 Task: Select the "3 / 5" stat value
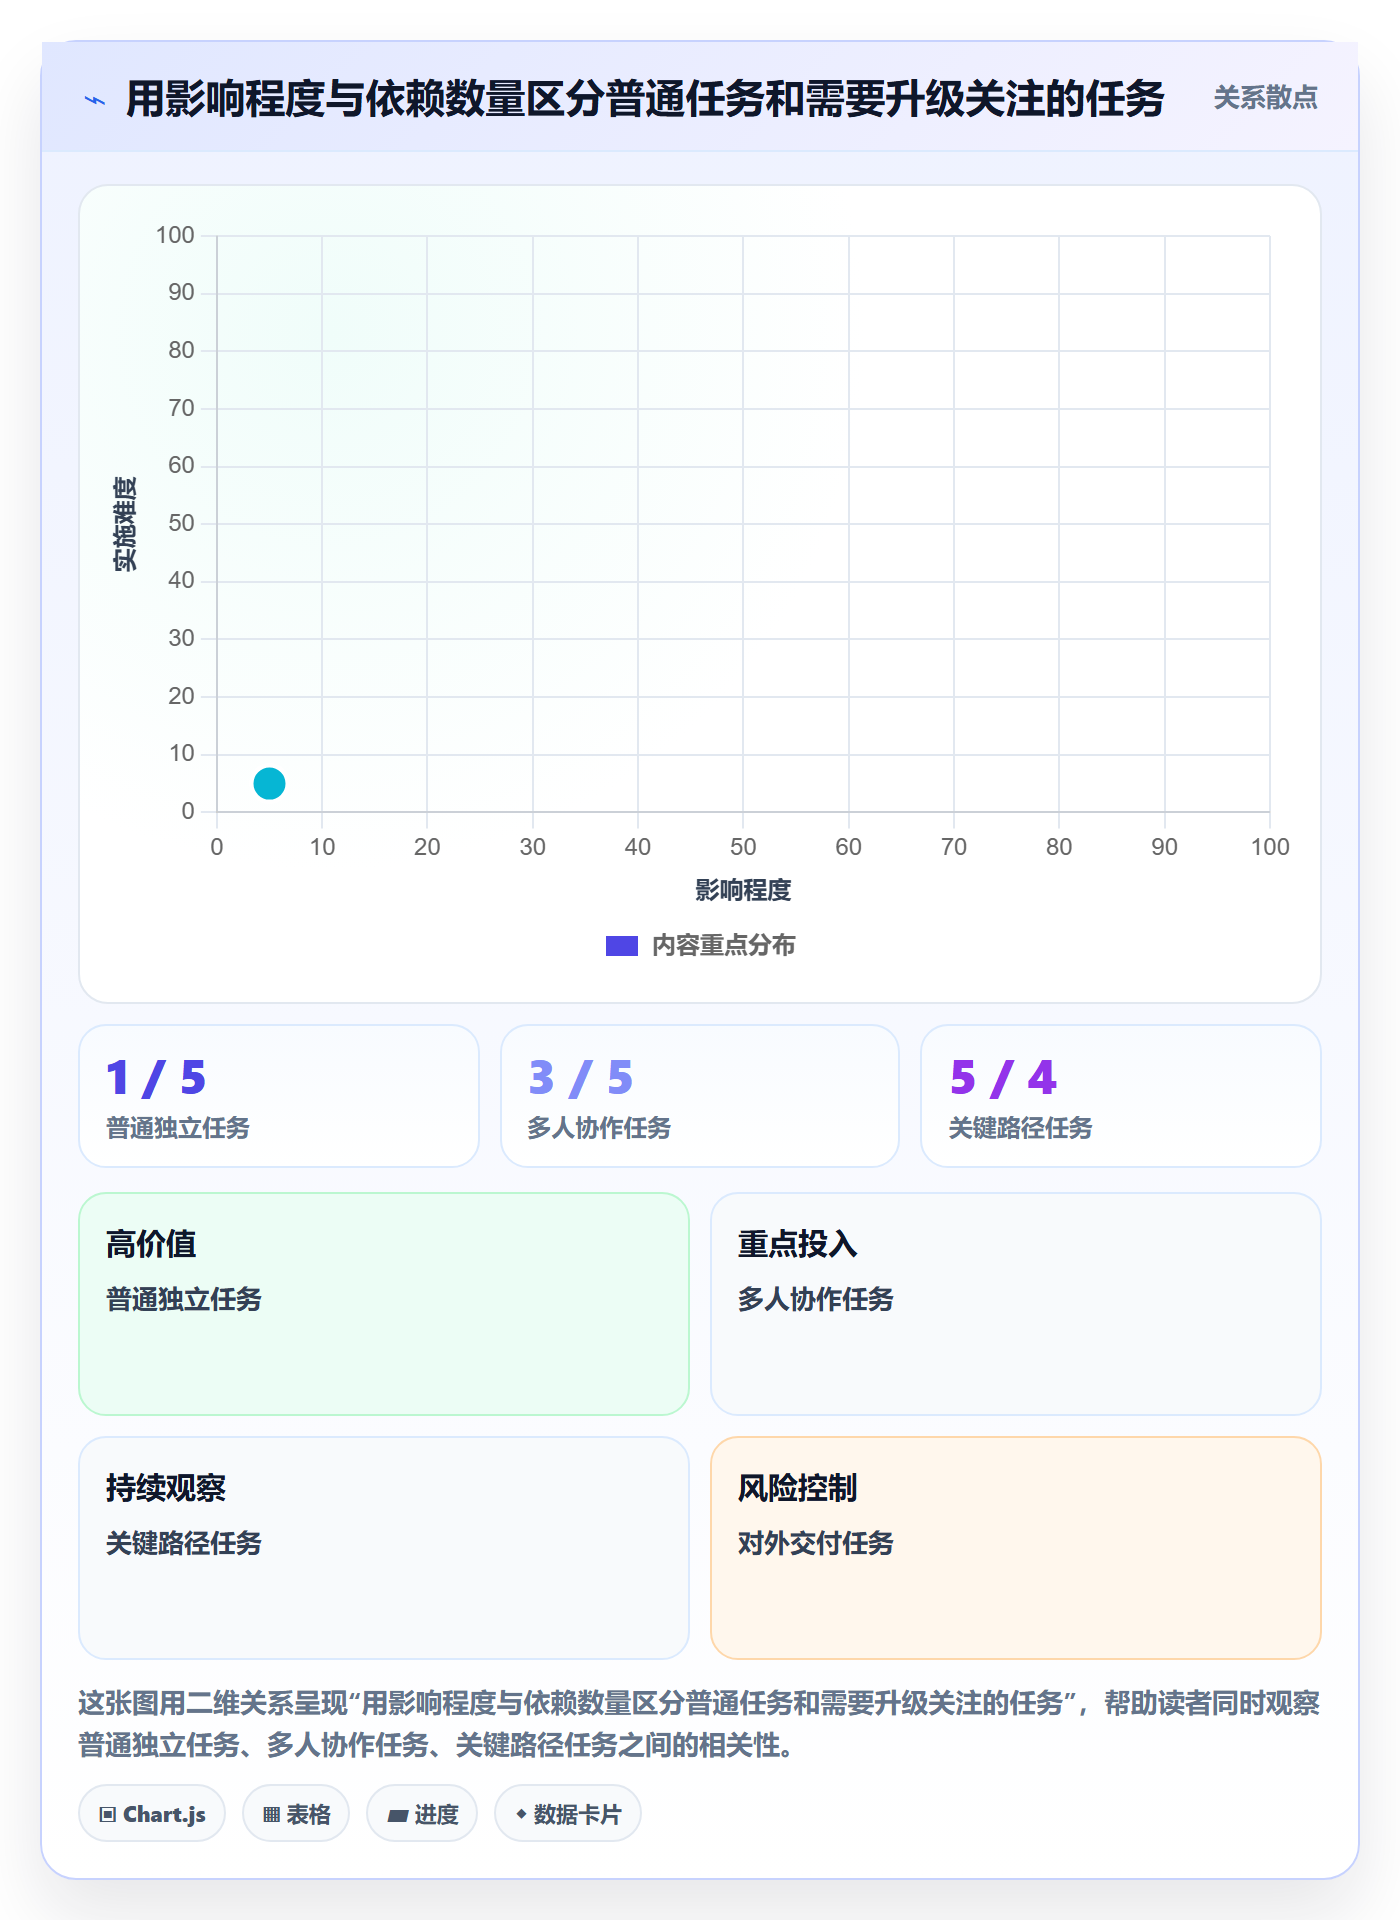point(581,1078)
